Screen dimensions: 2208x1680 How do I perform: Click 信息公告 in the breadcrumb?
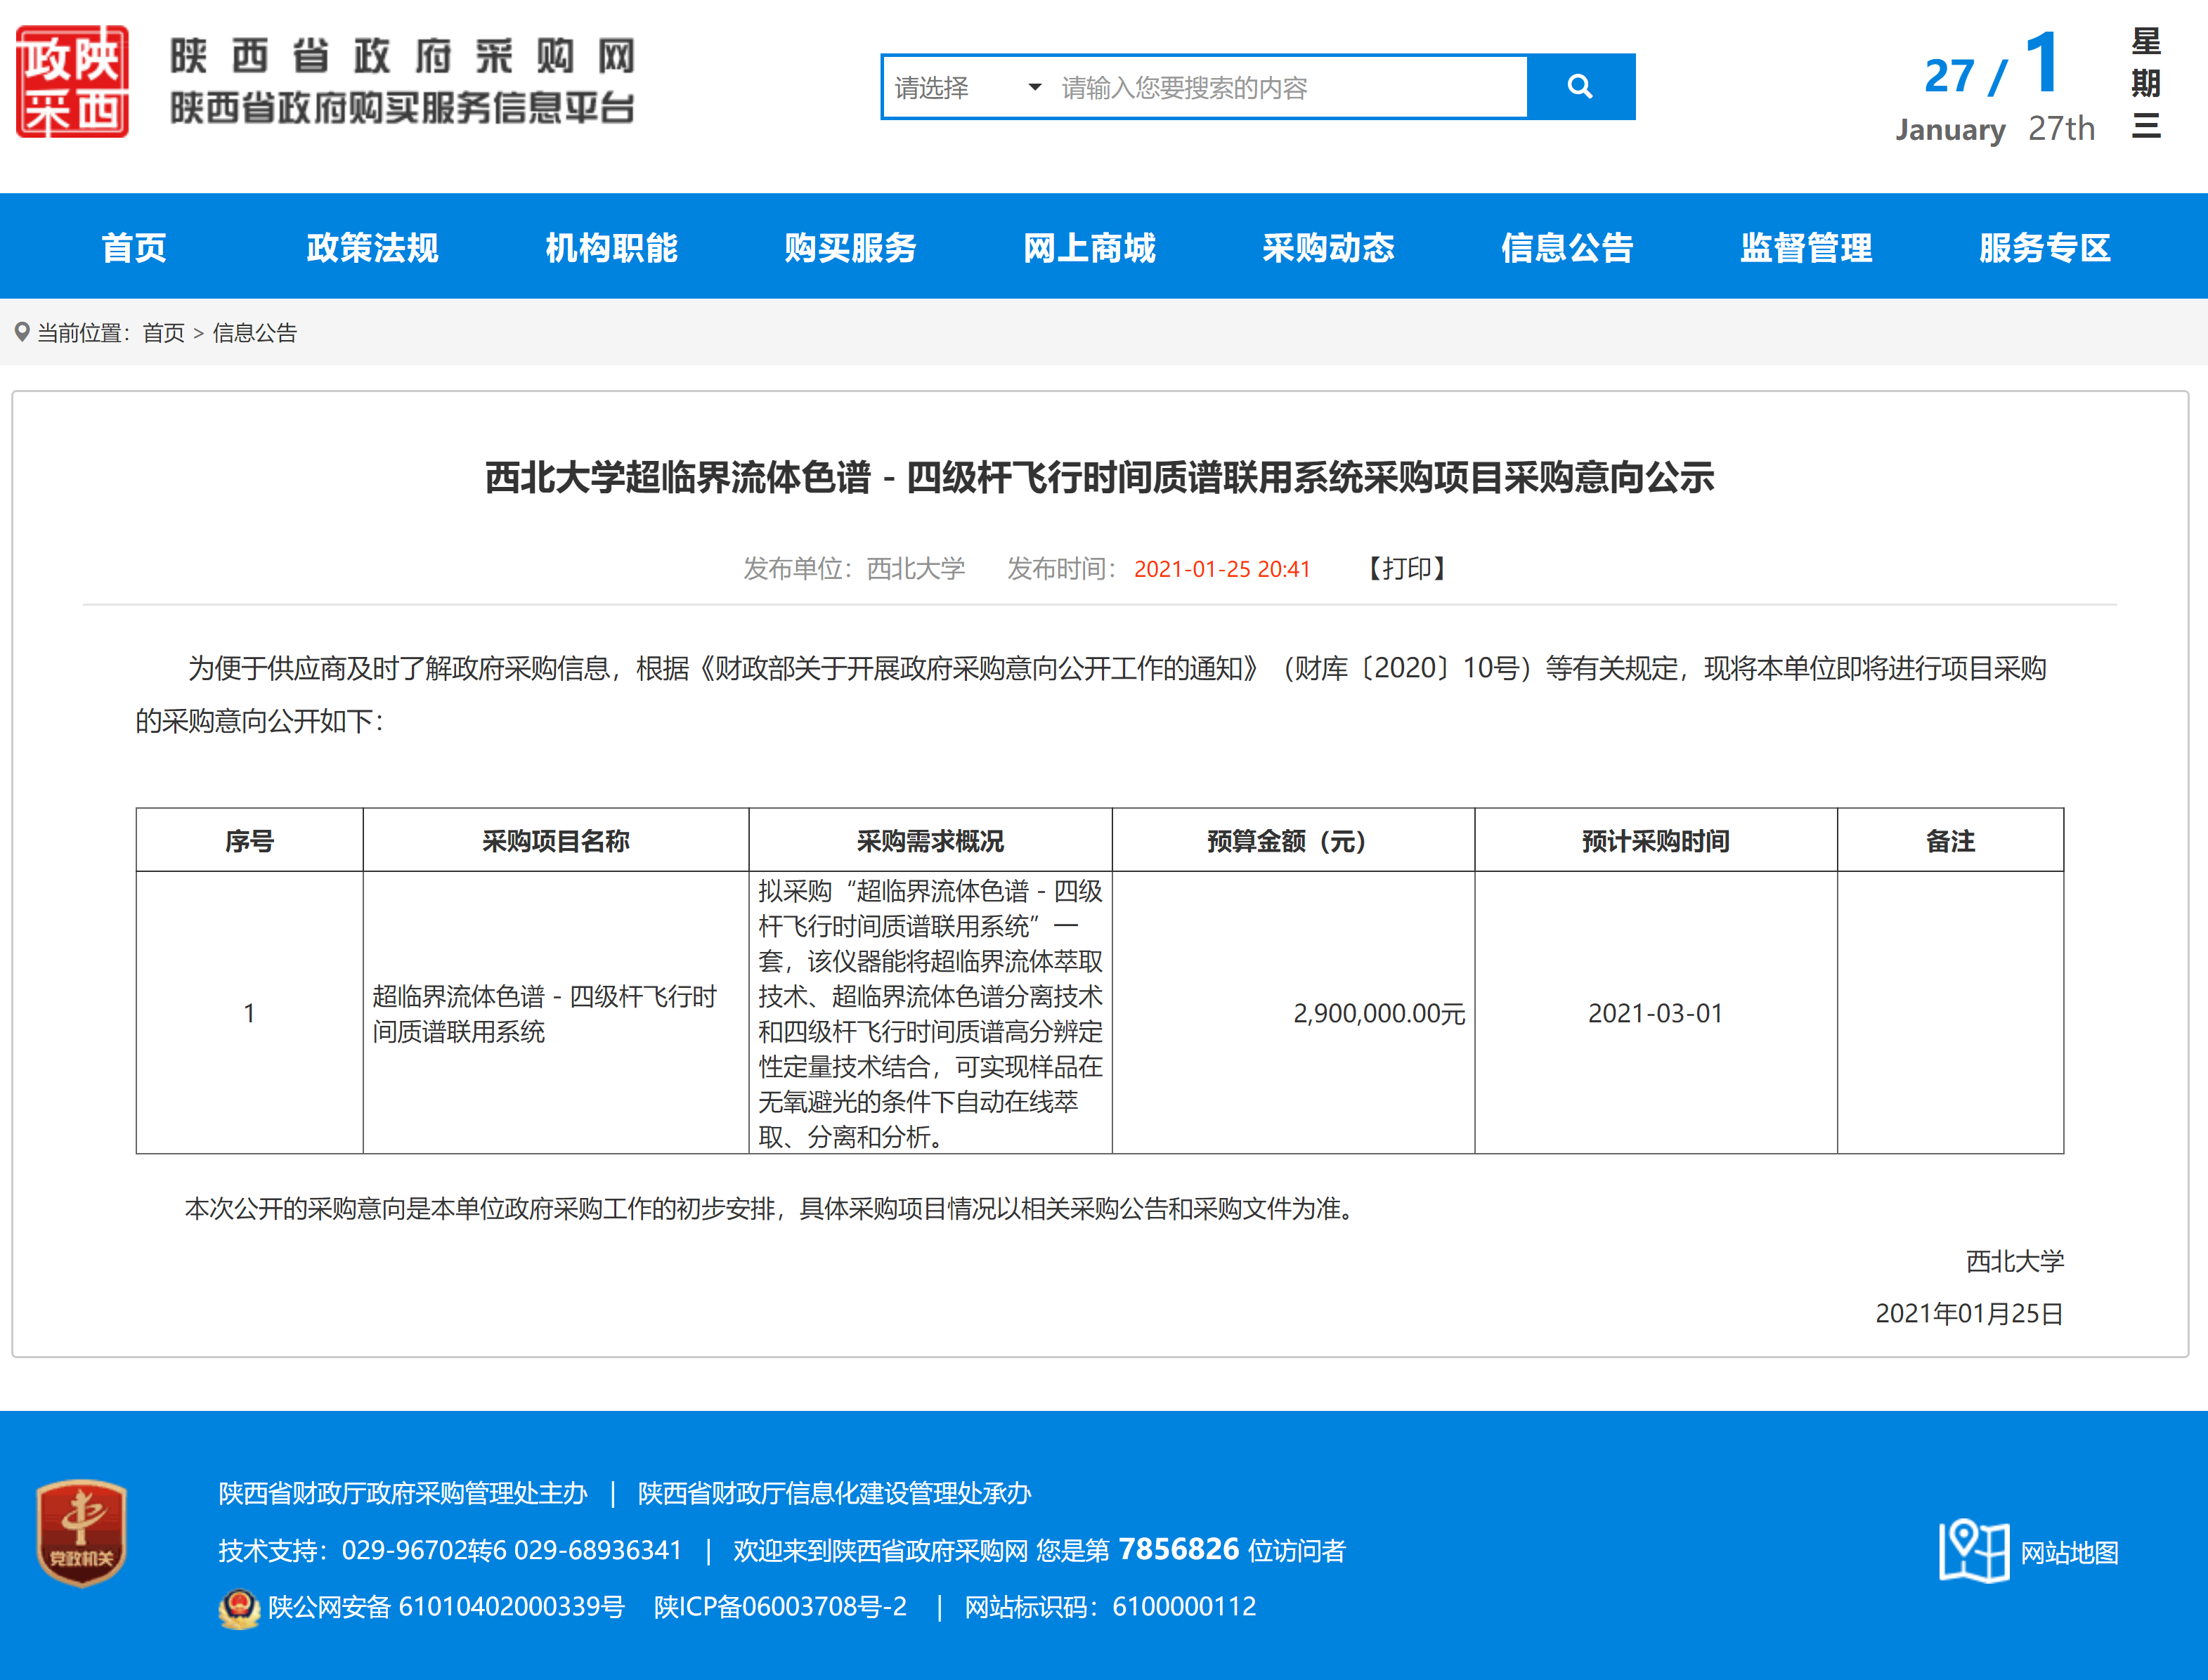255,333
